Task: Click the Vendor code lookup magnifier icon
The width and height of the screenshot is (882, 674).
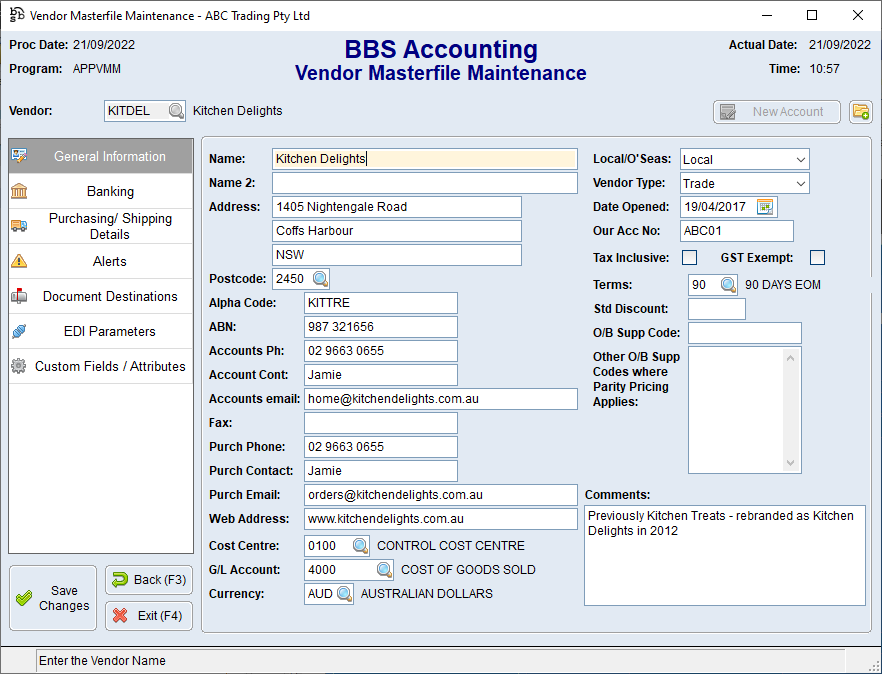Action: (x=176, y=111)
